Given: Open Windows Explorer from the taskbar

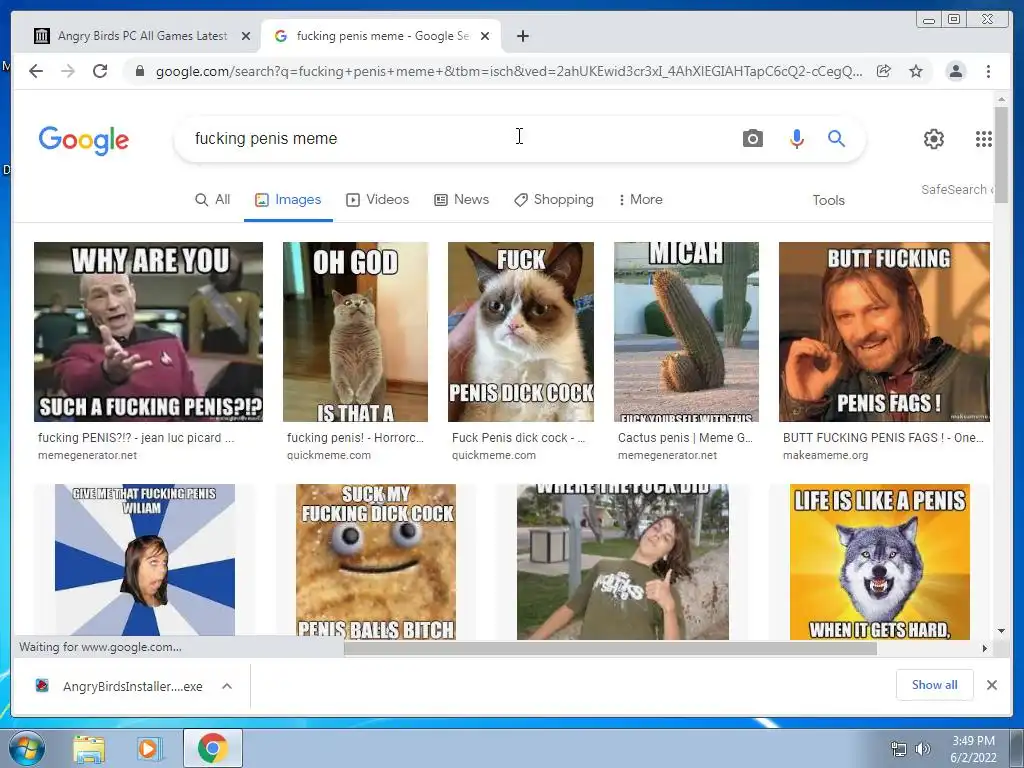Looking at the screenshot, I should pyautogui.click(x=89, y=749).
